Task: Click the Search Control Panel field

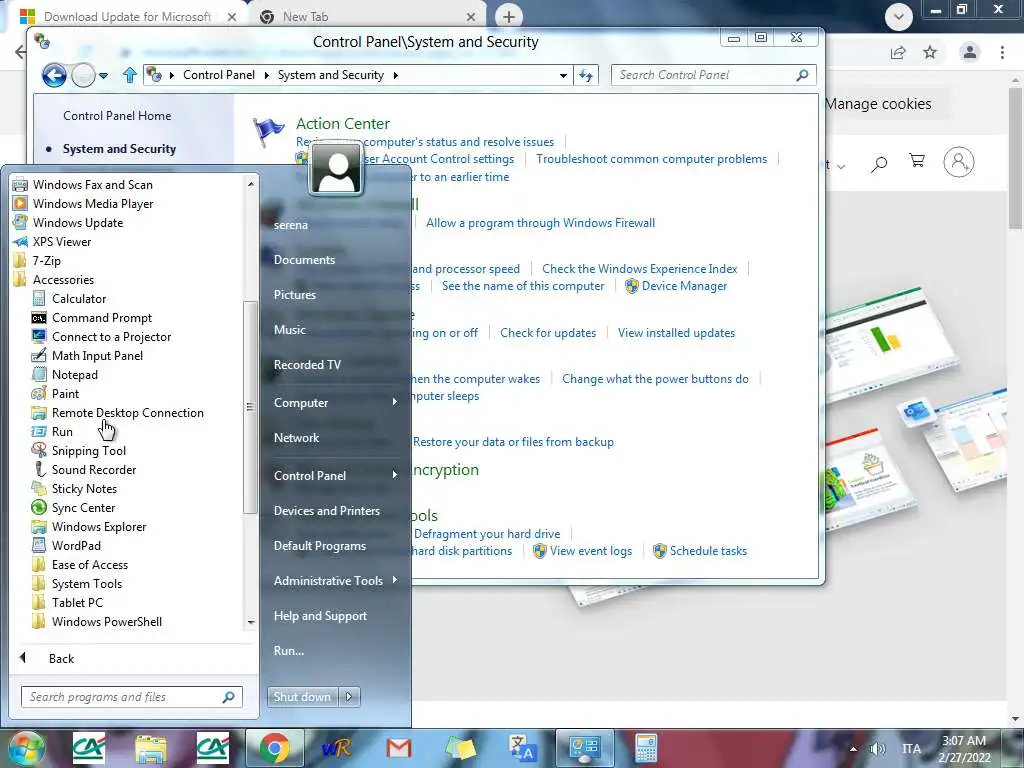Action: [713, 75]
